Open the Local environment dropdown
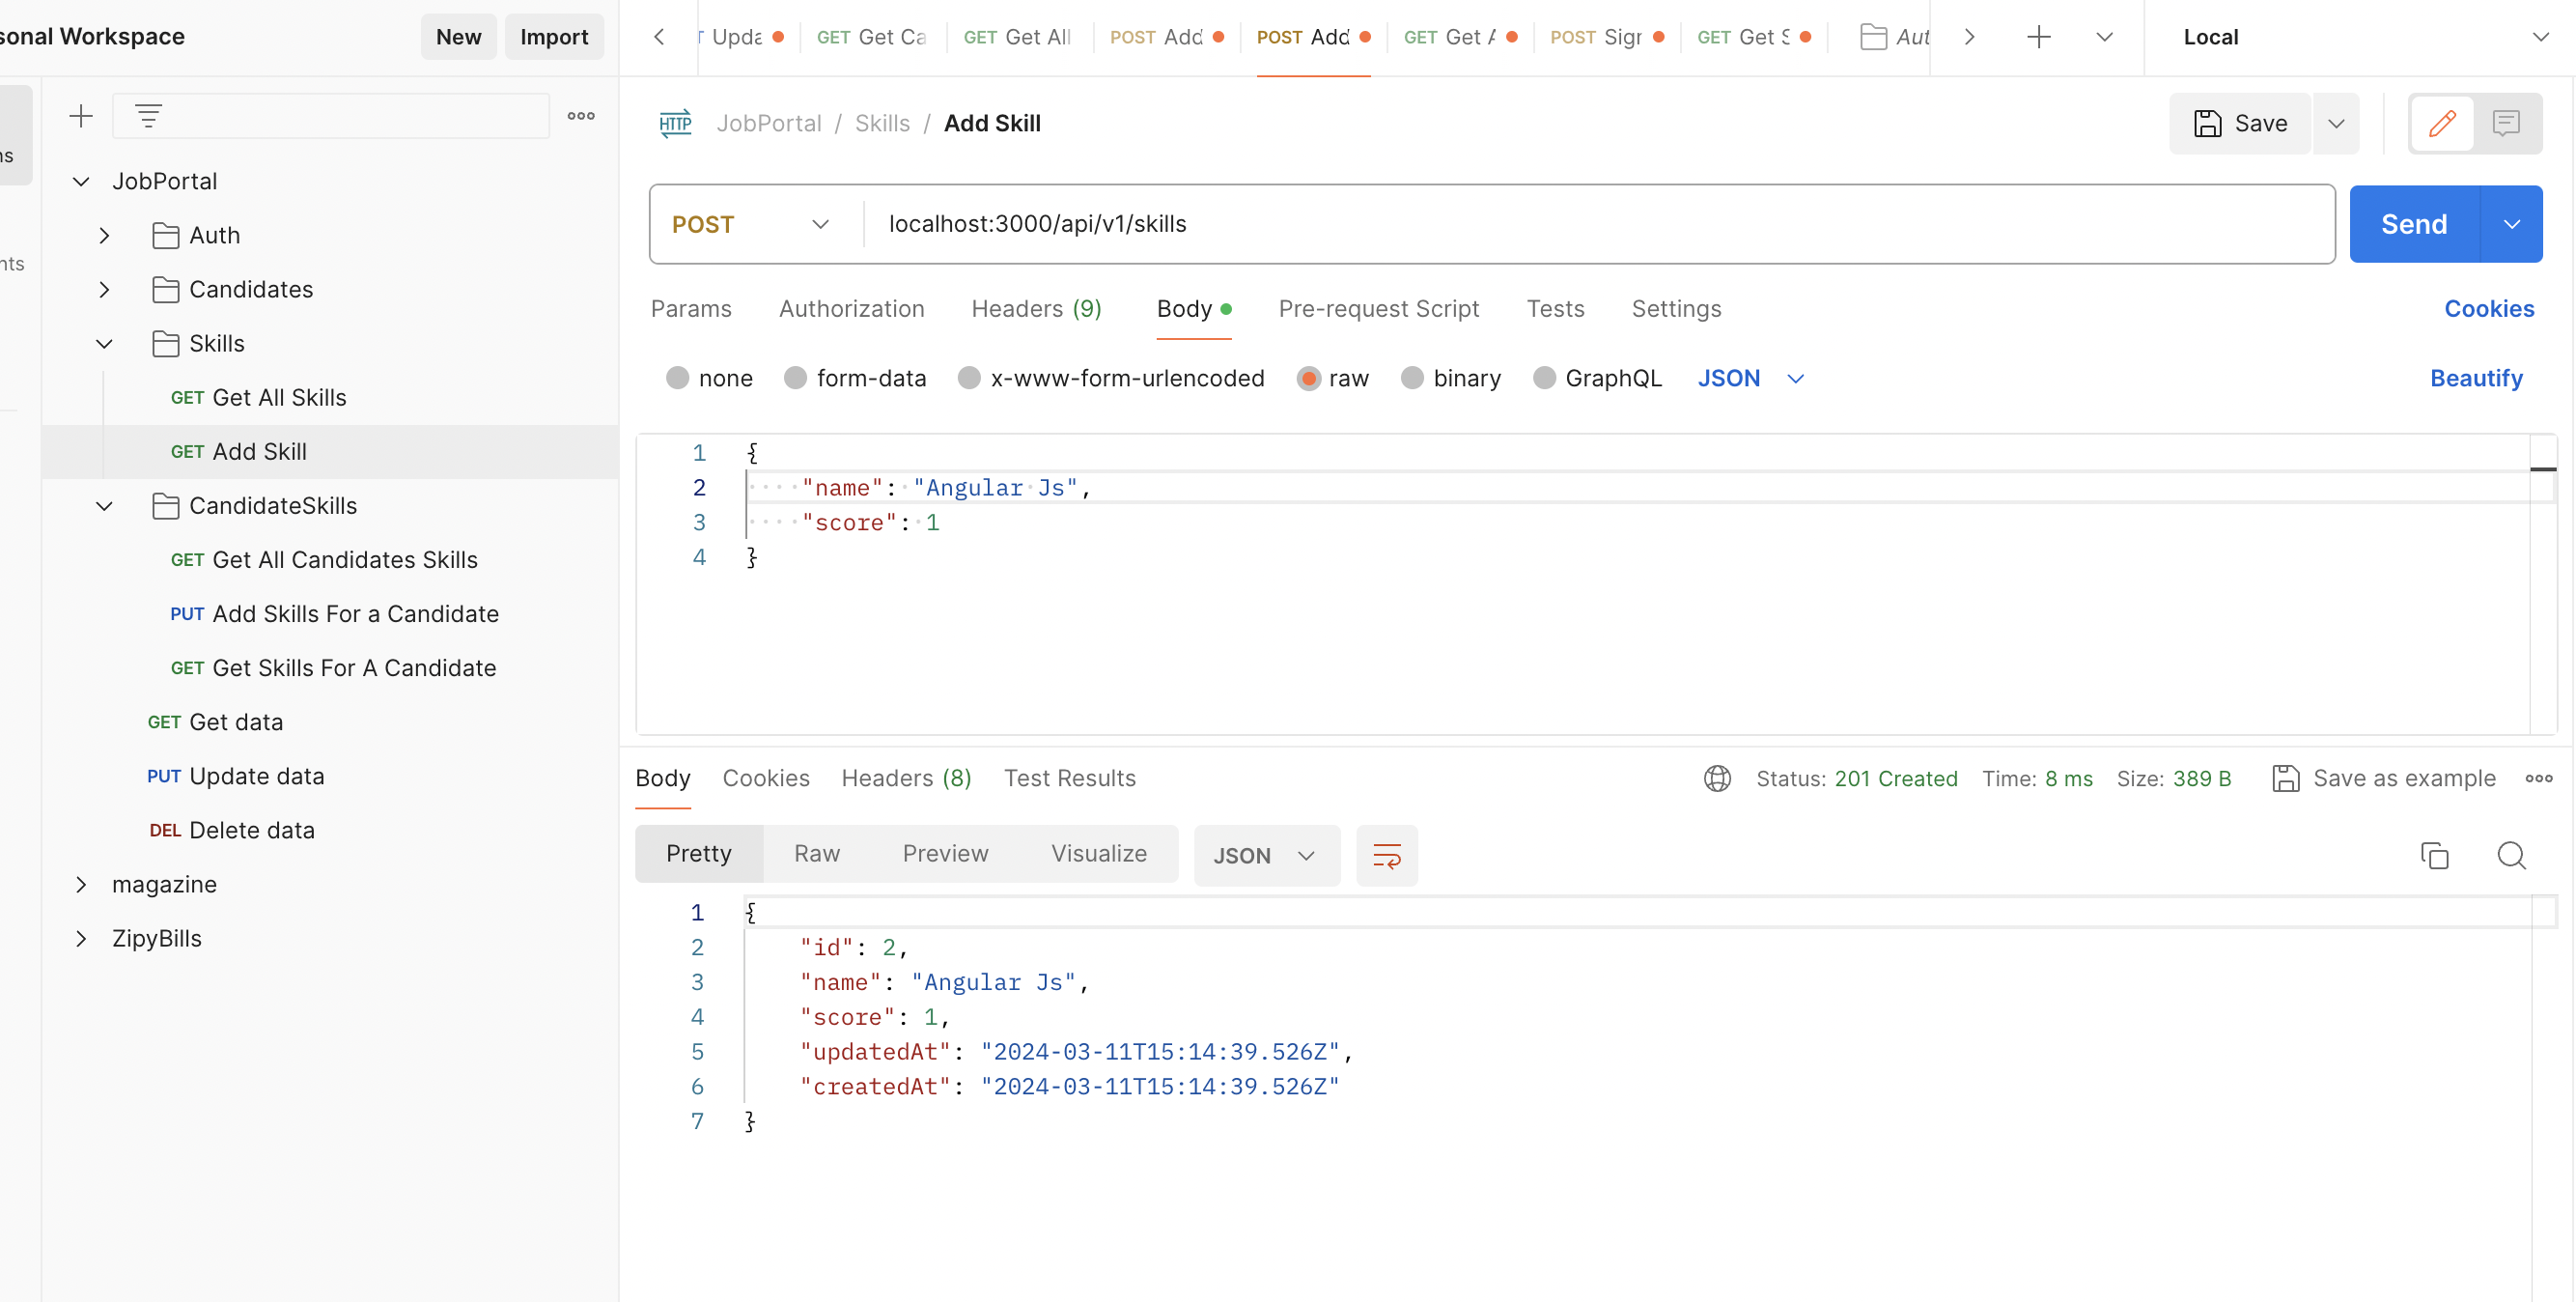The height and width of the screenshot is (1302, 2576). coord(2361,37)
